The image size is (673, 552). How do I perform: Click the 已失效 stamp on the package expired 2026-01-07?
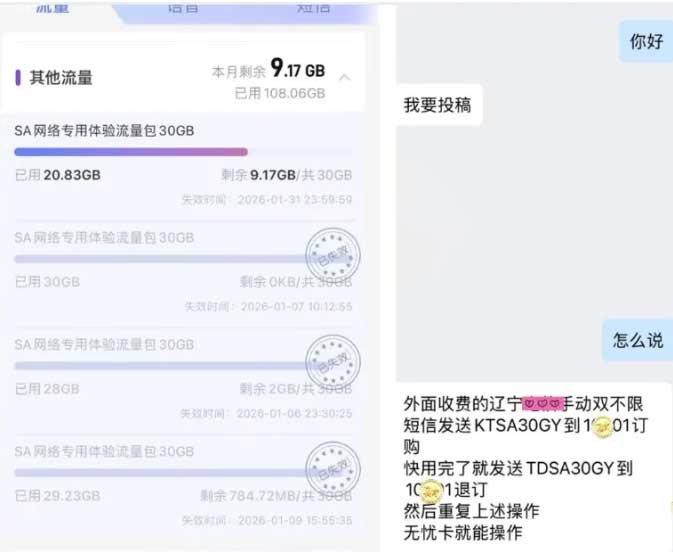(333, 255)
